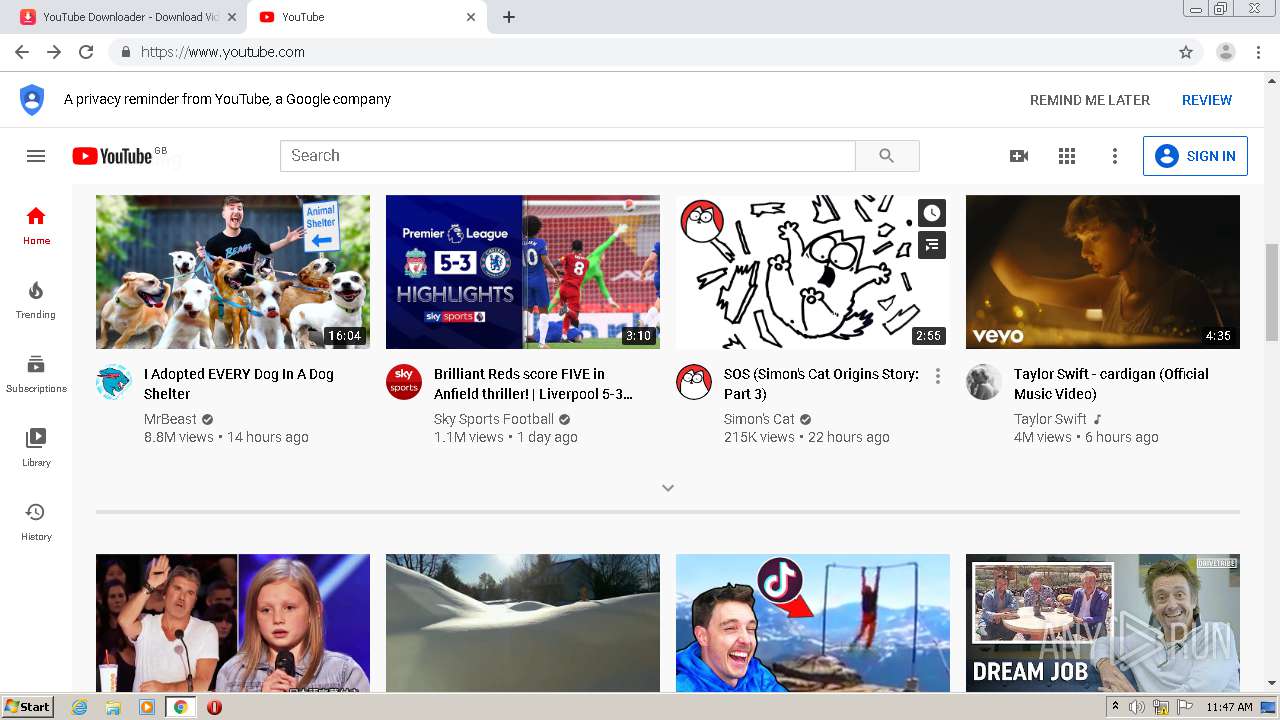Open the YouTube hamburger guide menu
The height and width of the screenshot is (720, 1280).
(36, 156)
